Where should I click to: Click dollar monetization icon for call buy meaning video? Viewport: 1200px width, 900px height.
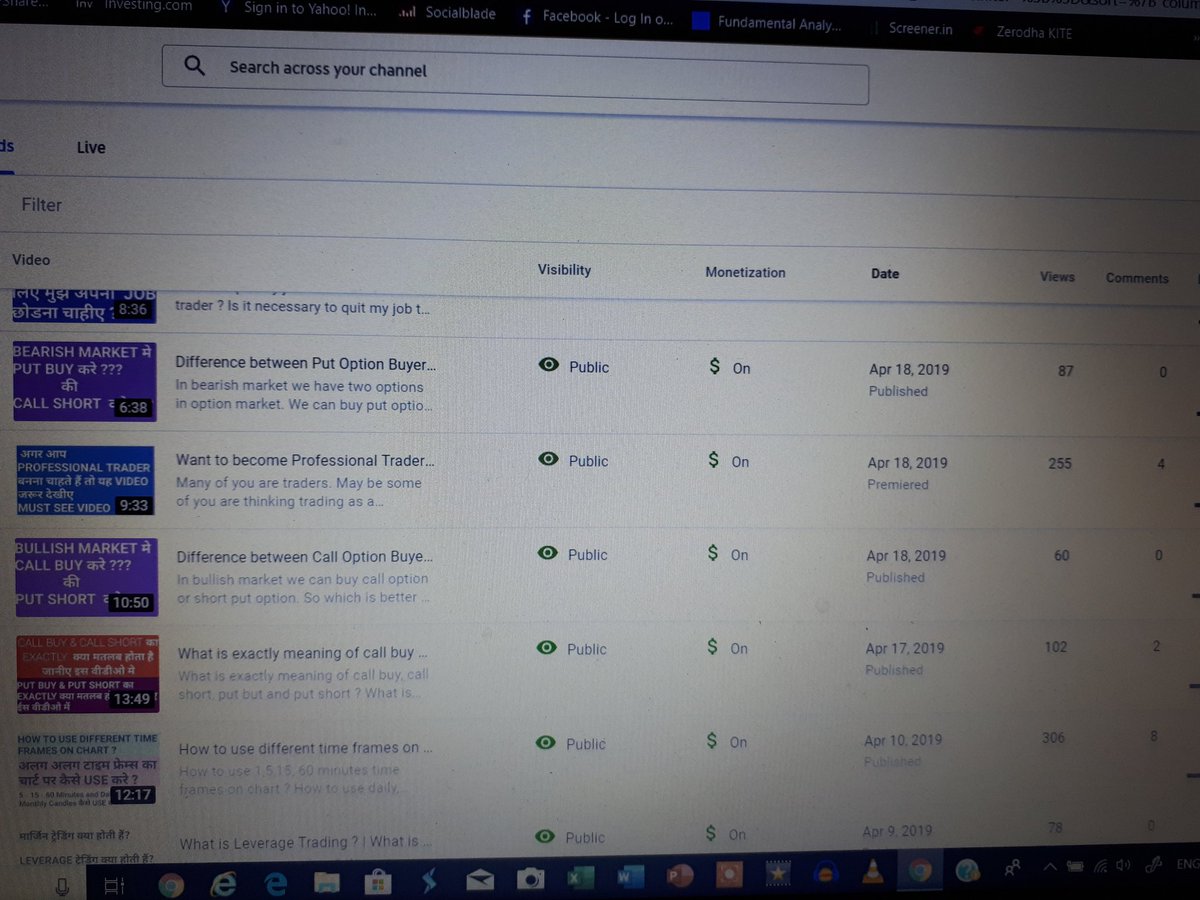click(x=712, y=646)
